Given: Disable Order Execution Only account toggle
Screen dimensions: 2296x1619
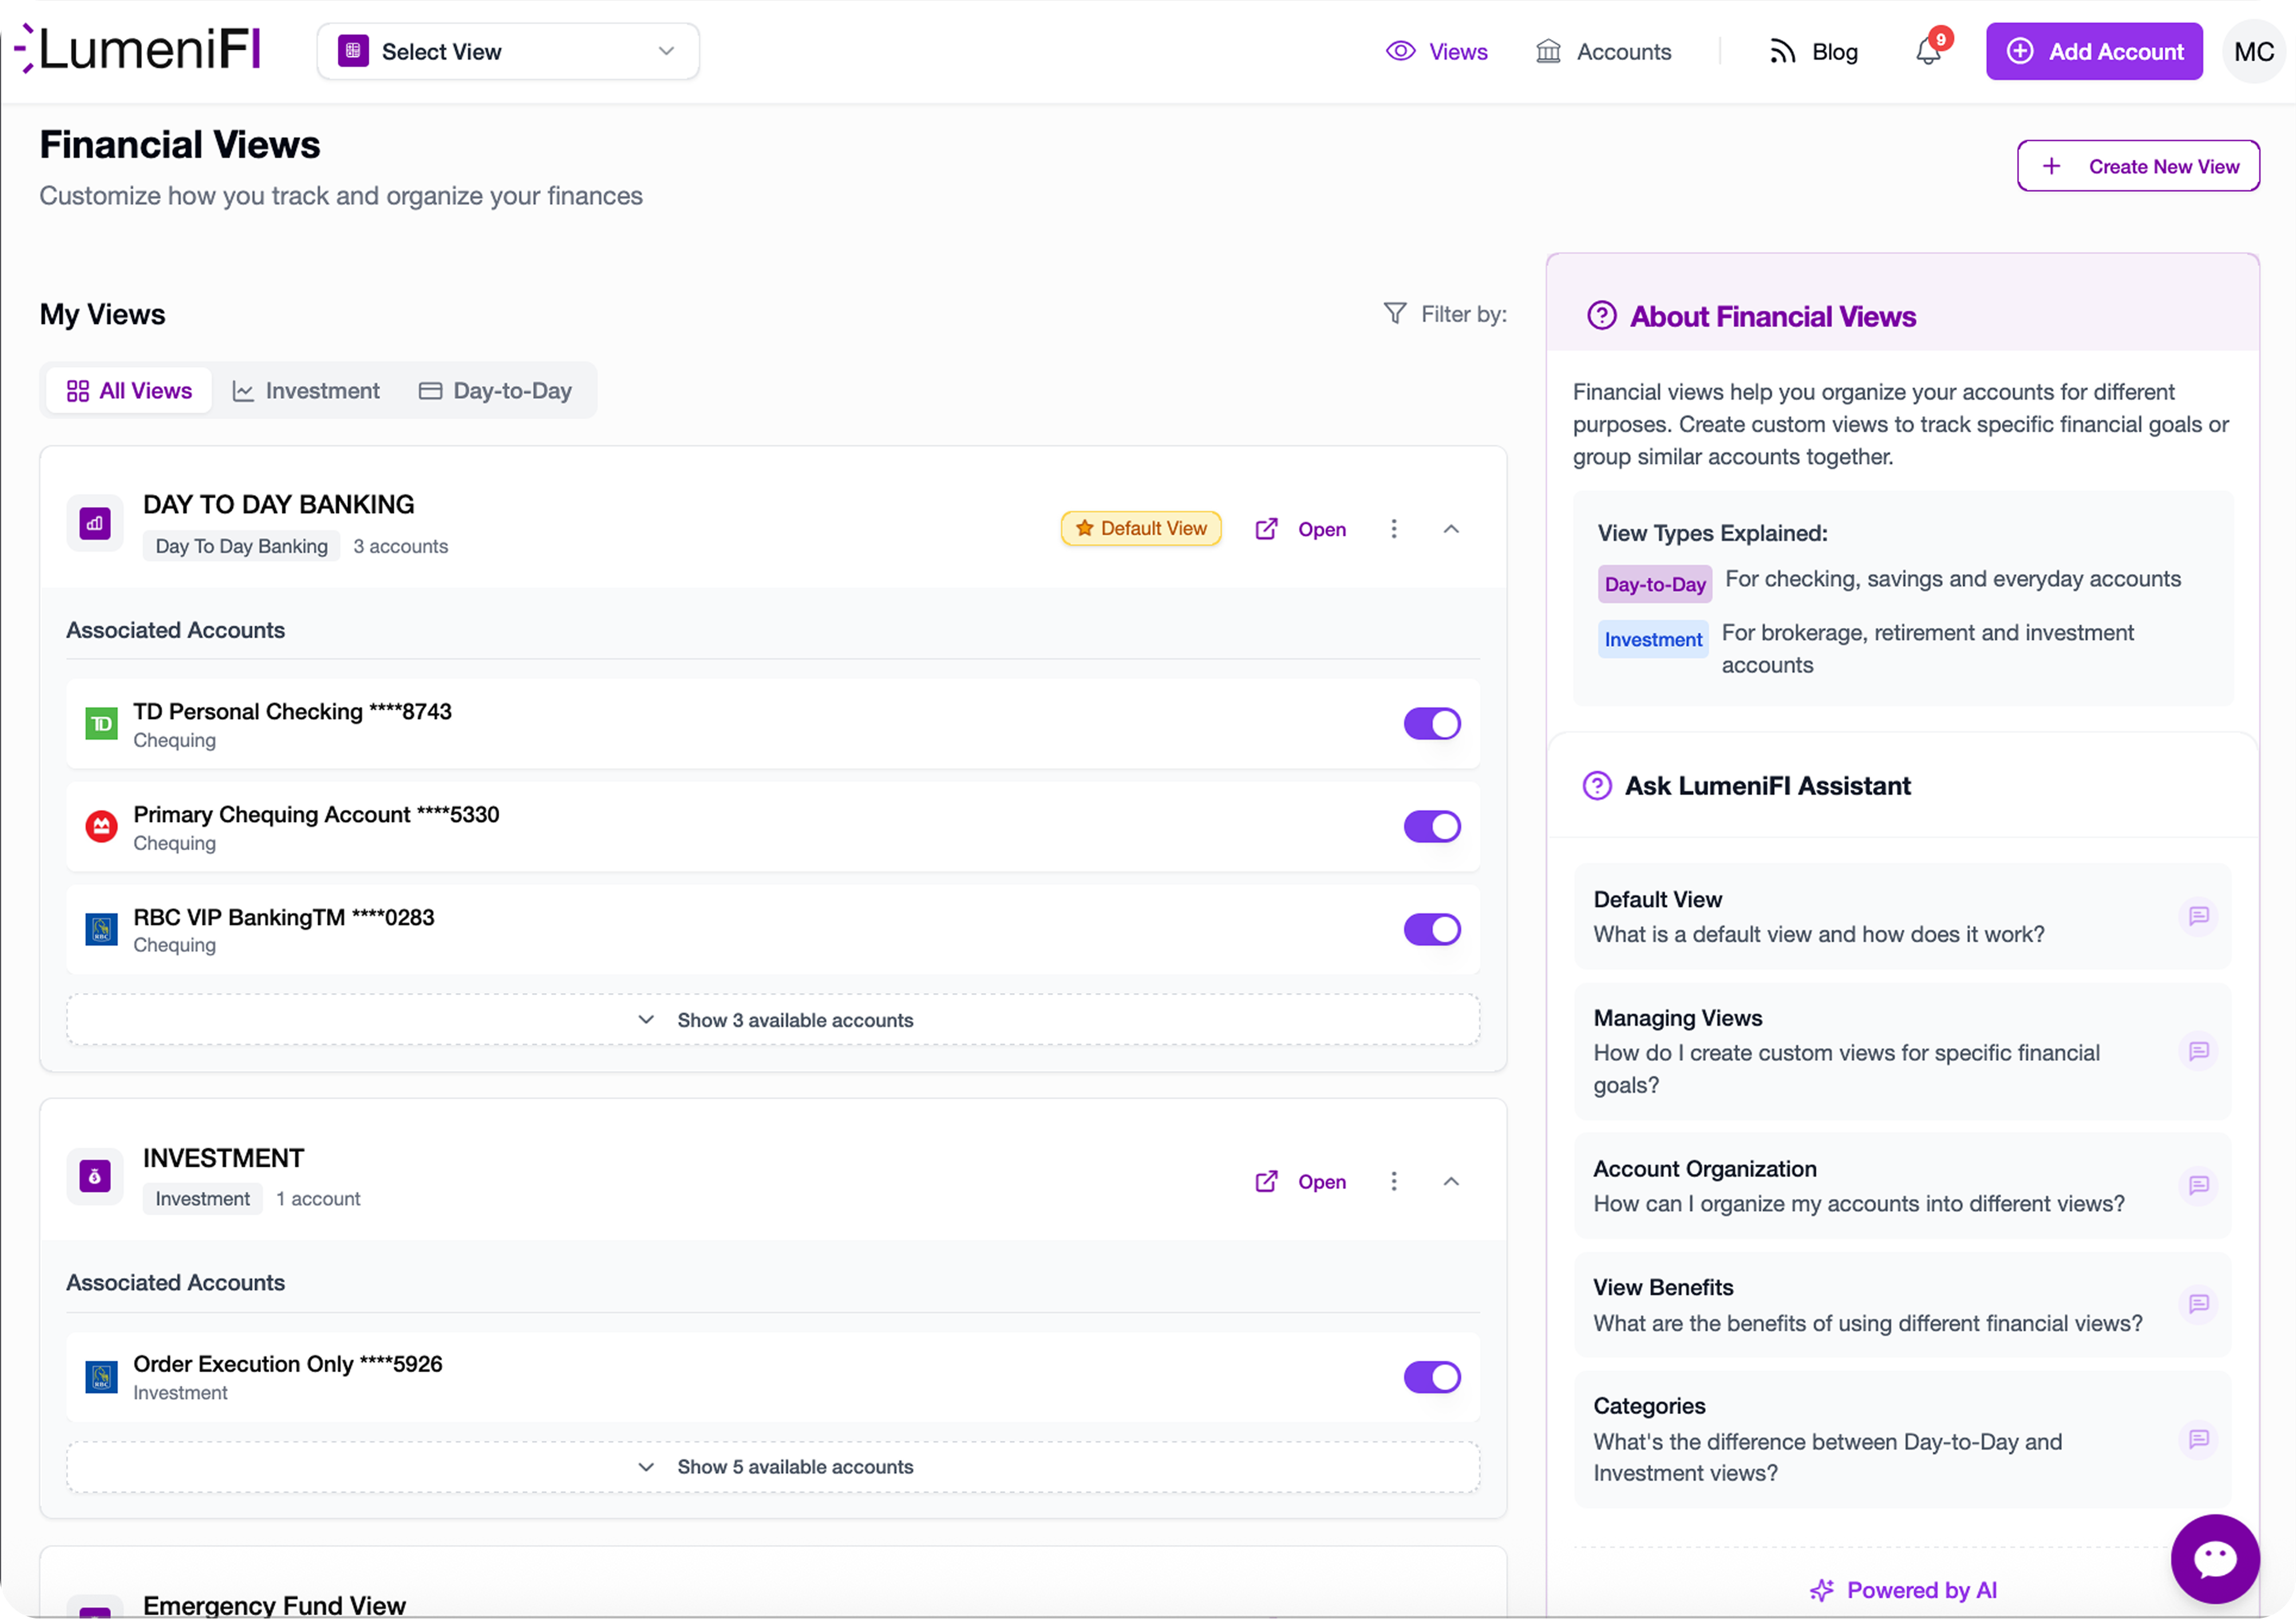Looking at the screenshot, I should coord(1432,1377).
